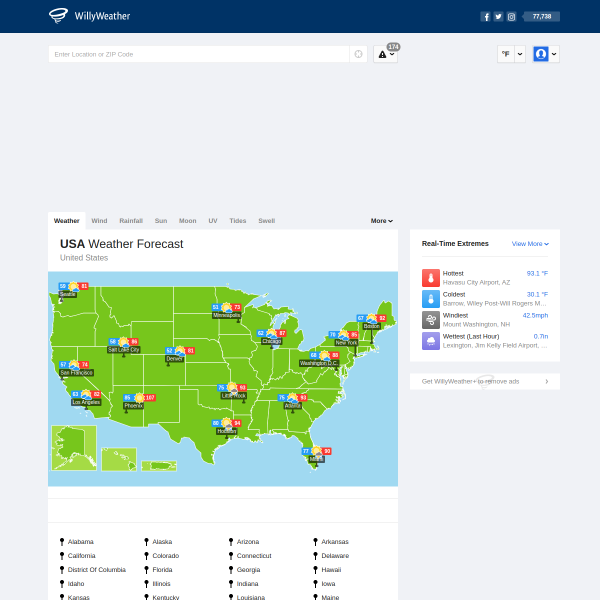Open the weather warnings alert dropdown
This screenshot has width=600, height=600.
pyautogui.click(x=386, y=54)
